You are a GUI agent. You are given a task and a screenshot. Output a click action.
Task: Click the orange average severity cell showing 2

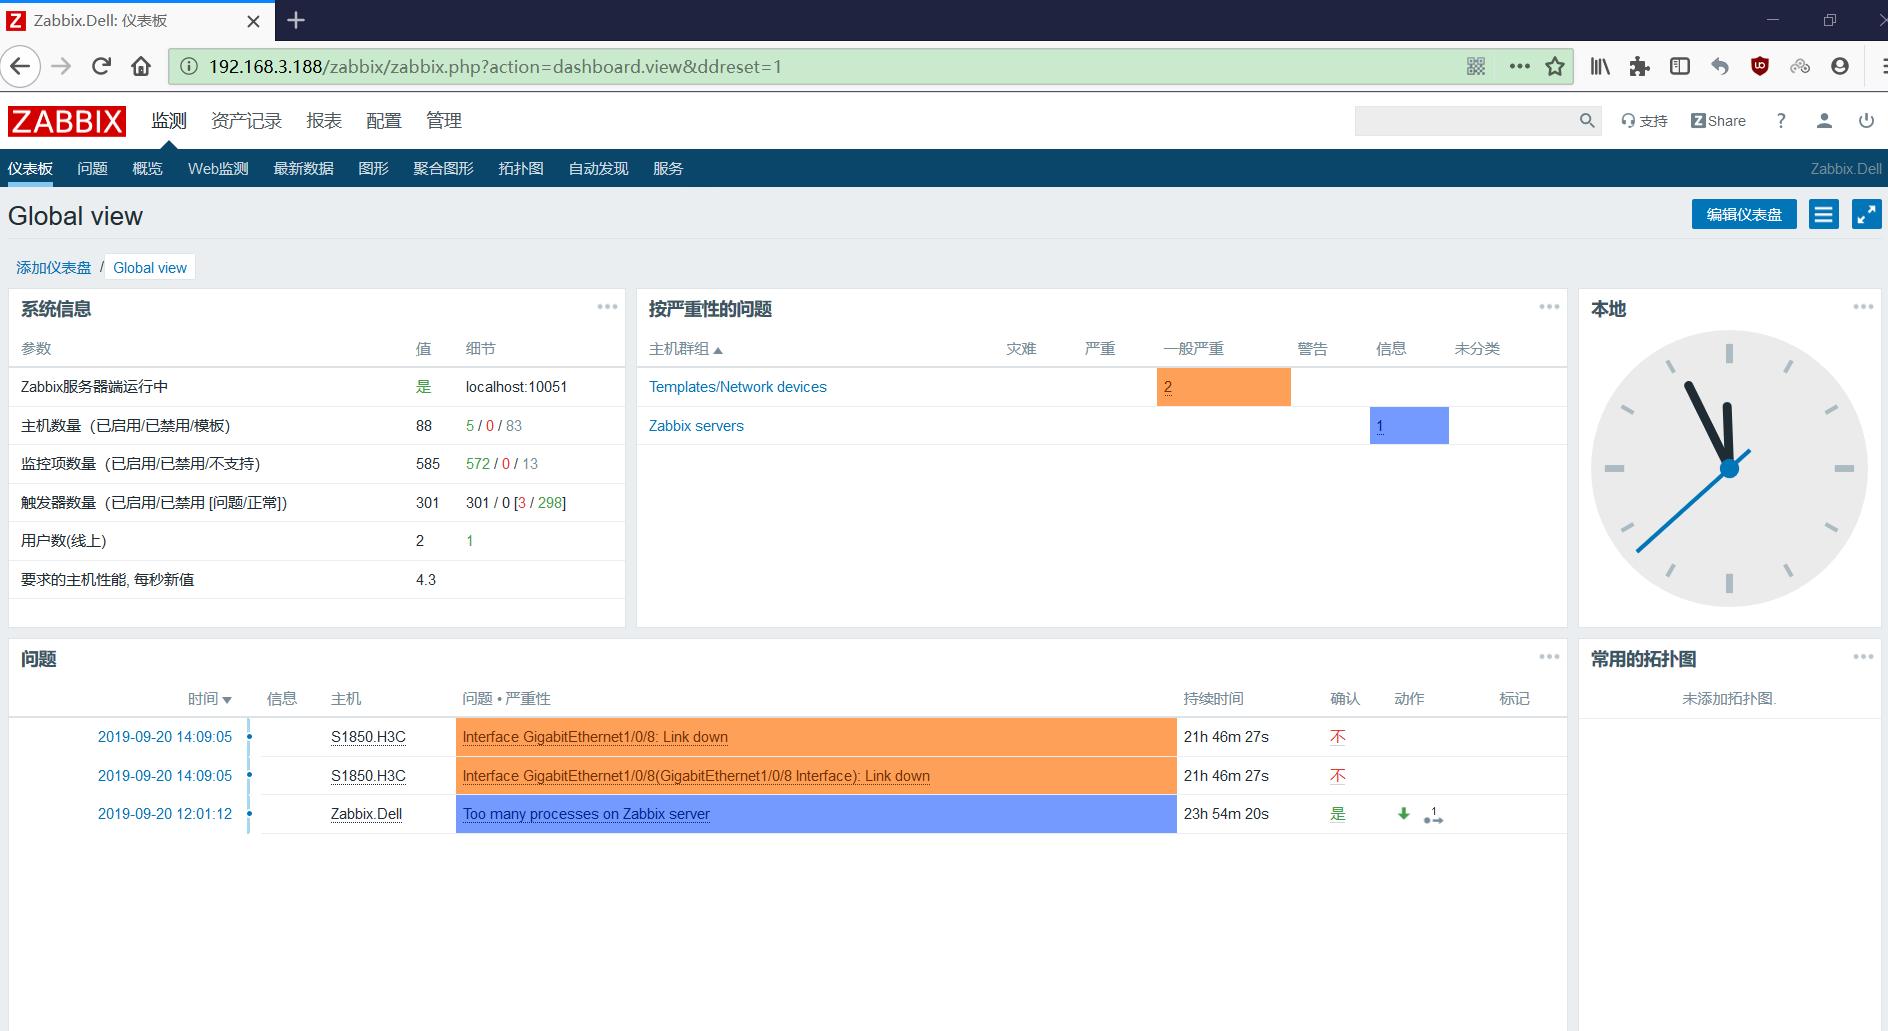click(x=1222, y=387)
